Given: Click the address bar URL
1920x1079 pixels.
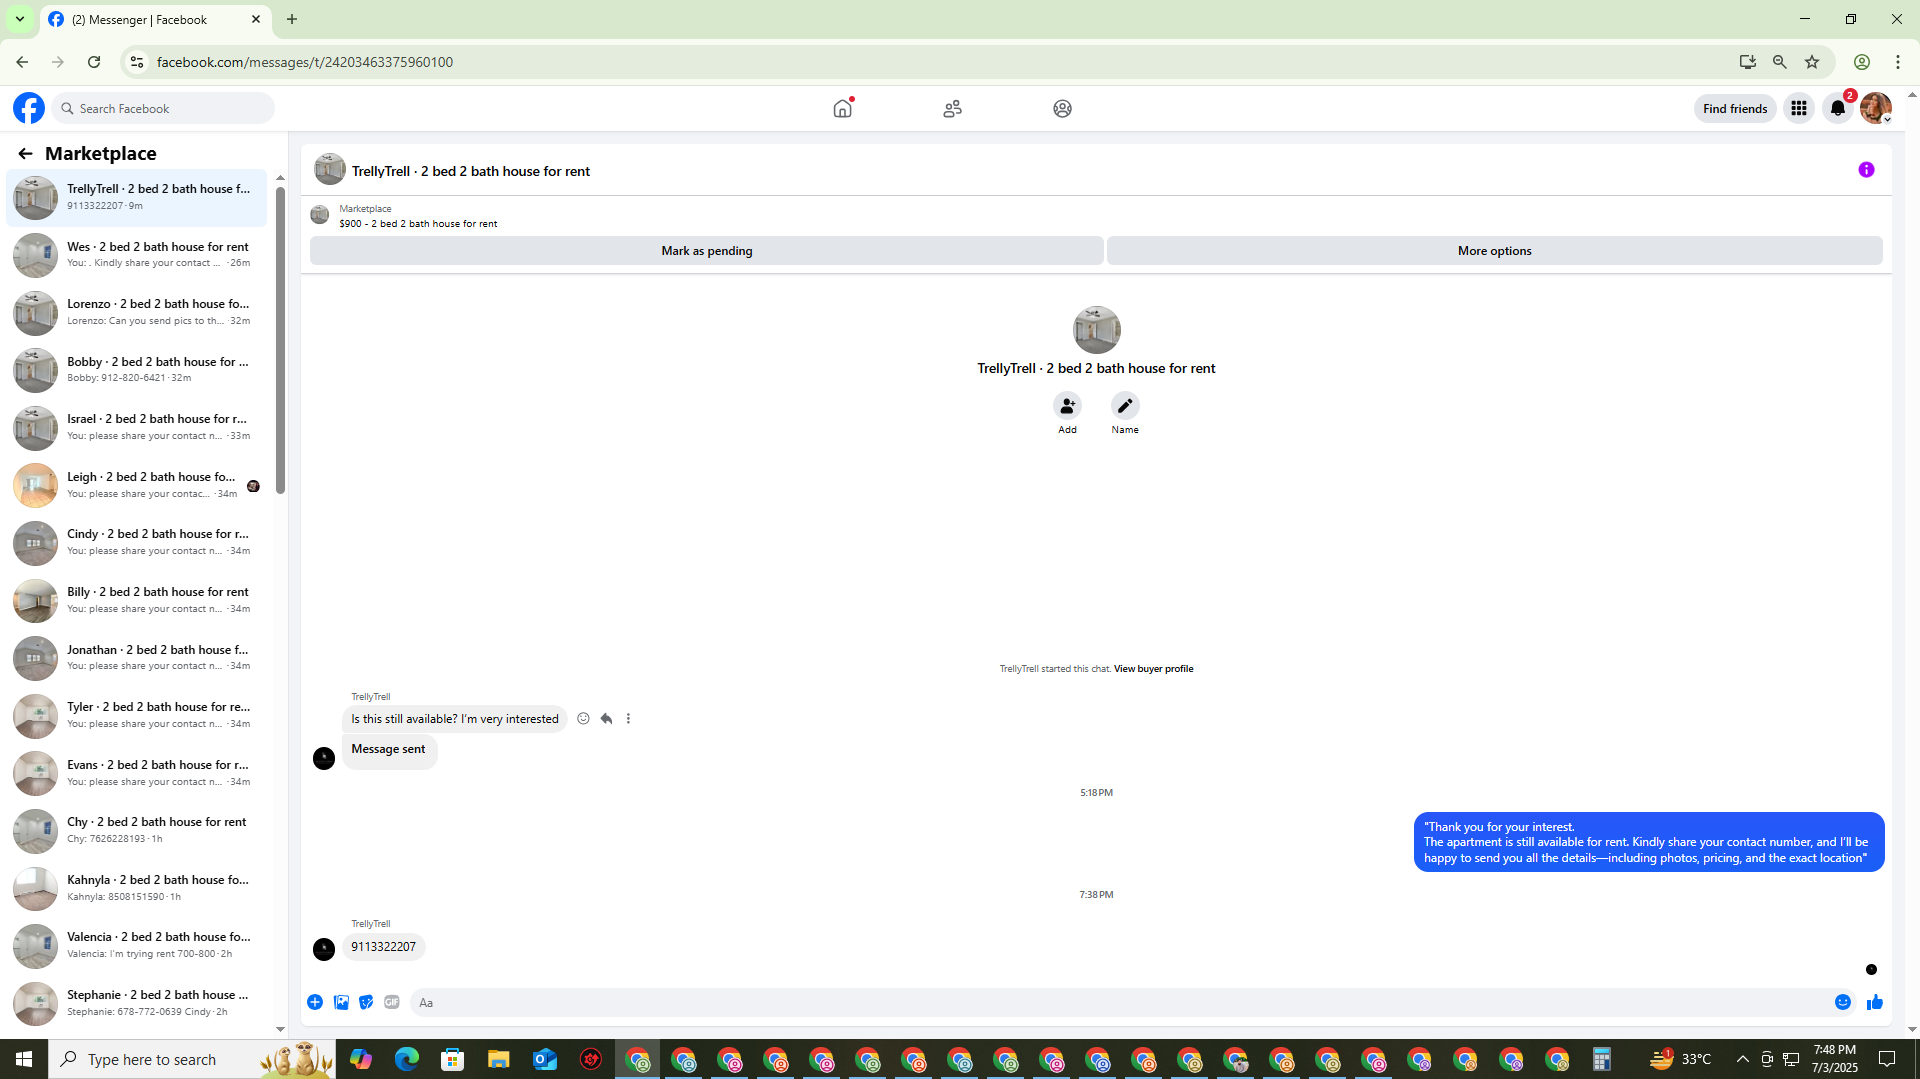Looking at the screenshot, I should tap(305, 62).
